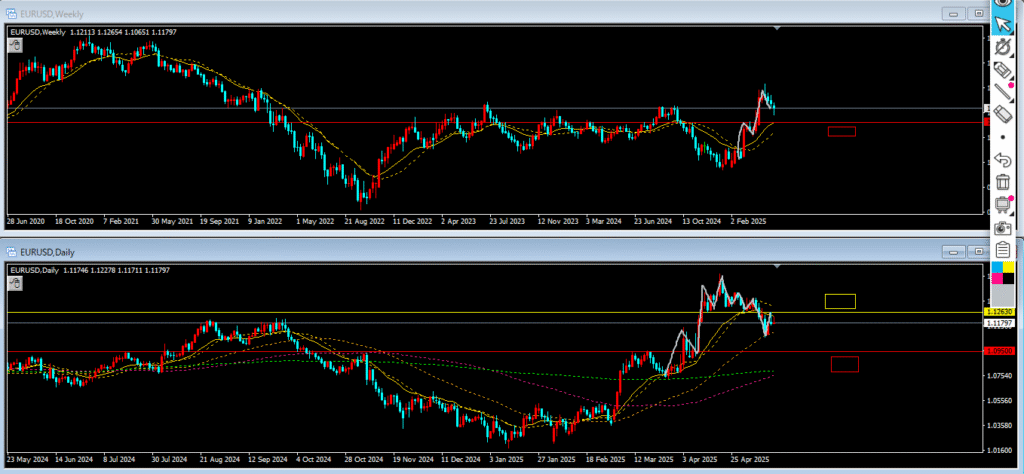Click the one-click trading icon on Daily chart

[x=15, y=283]
